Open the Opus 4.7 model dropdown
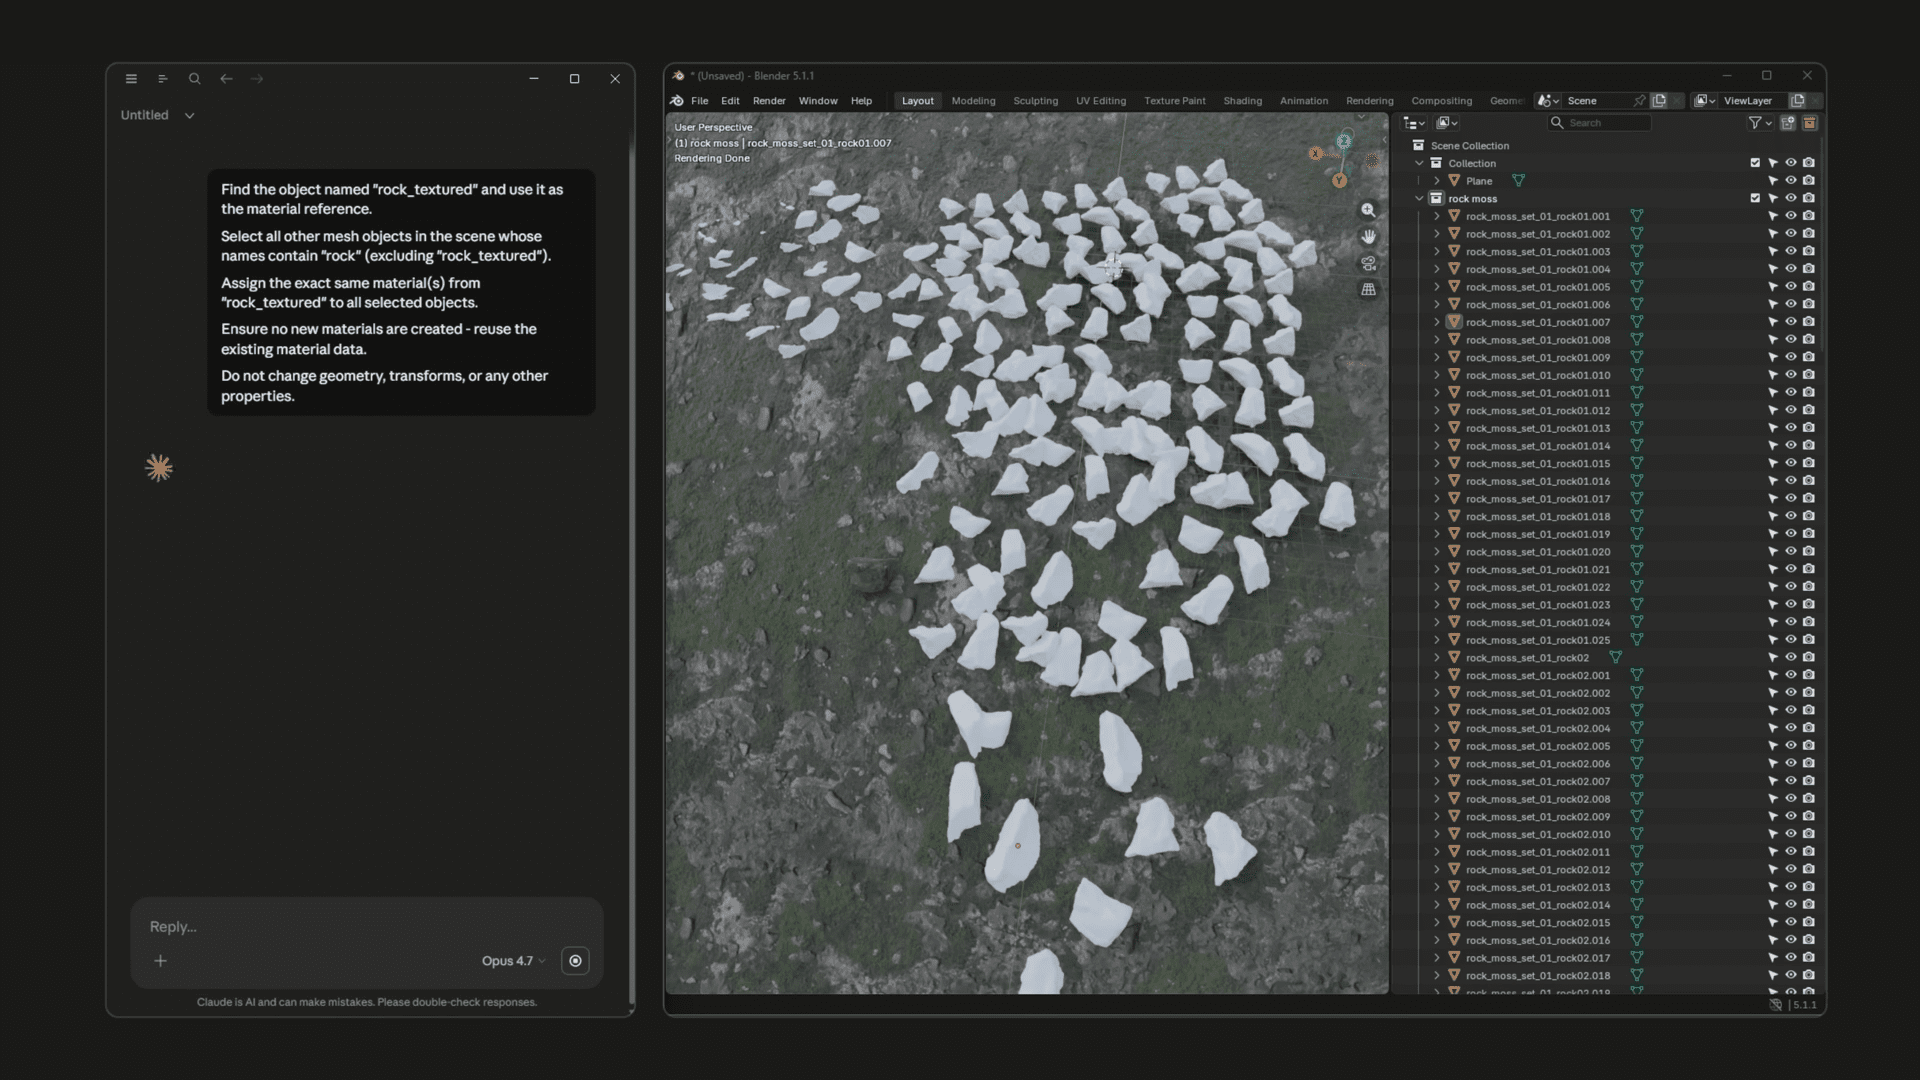This screenshot has height=1080, width=1920. click(513, 961)
